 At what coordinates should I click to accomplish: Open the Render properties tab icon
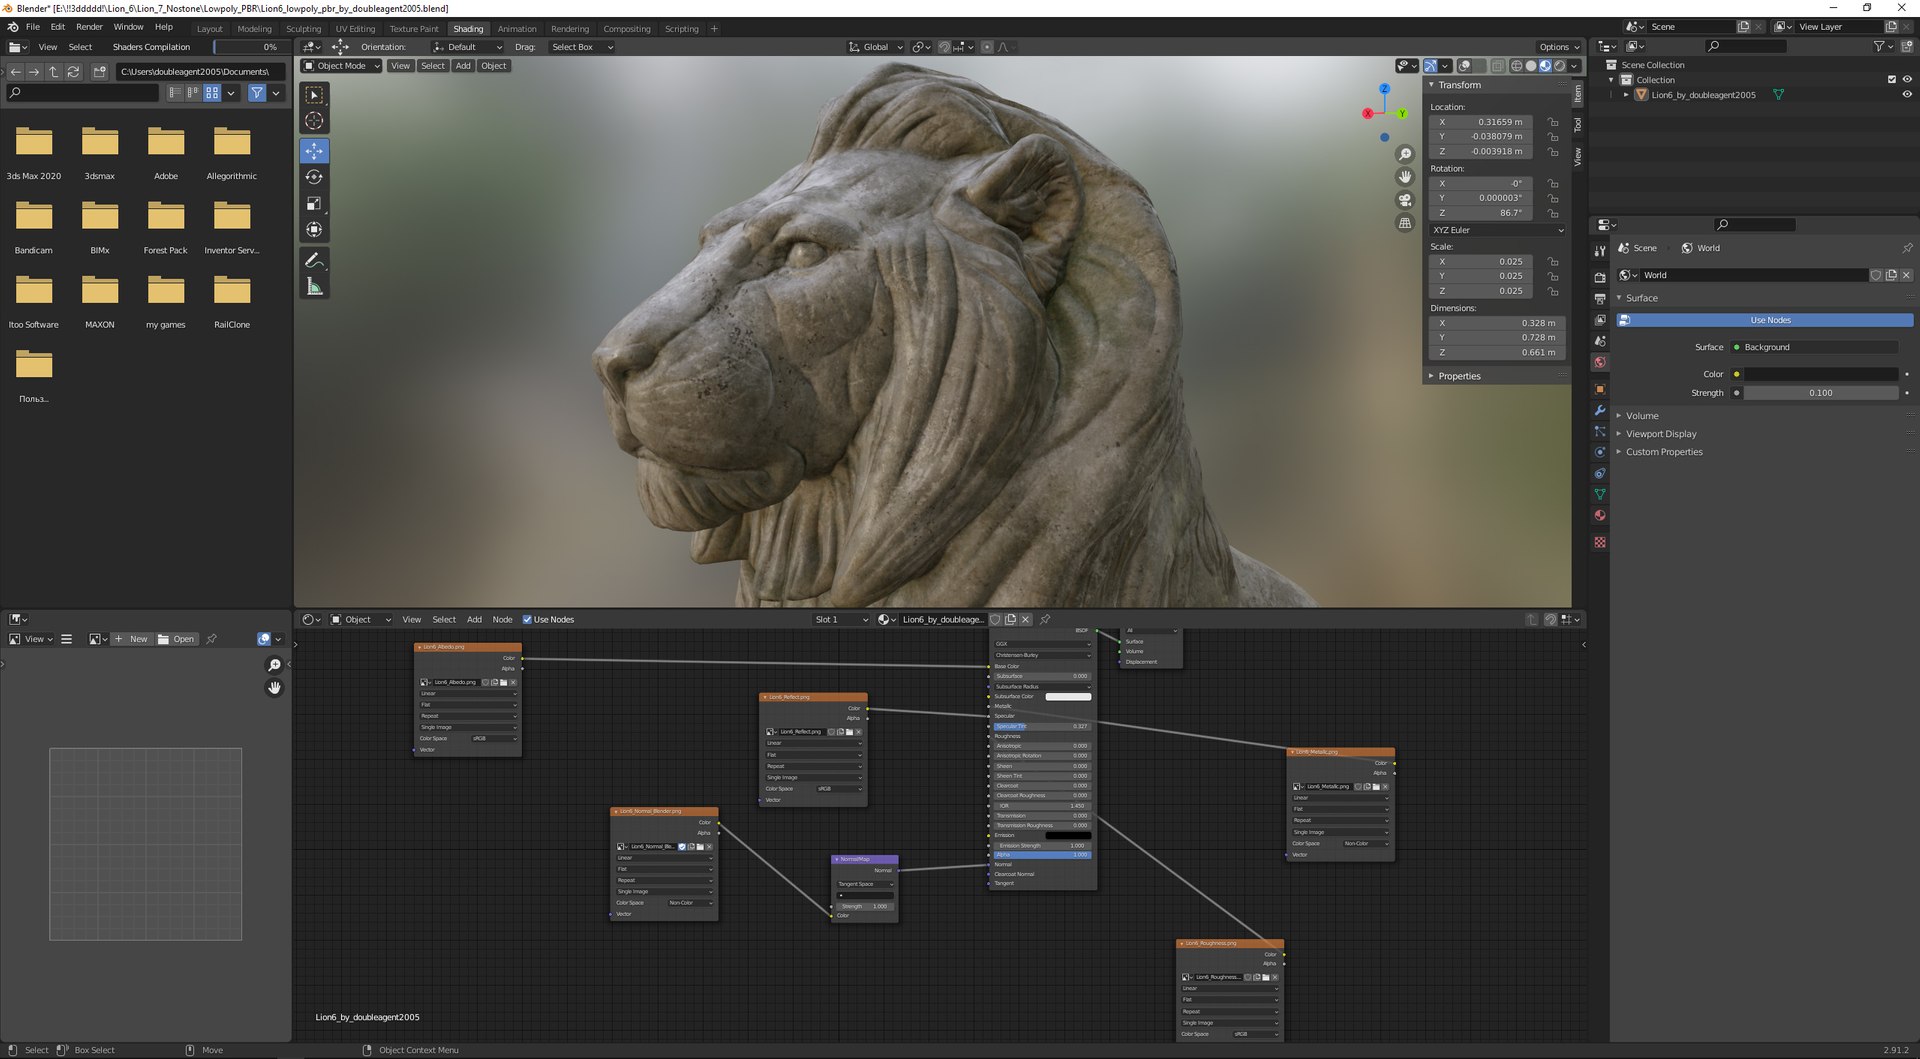[1600, 277]
